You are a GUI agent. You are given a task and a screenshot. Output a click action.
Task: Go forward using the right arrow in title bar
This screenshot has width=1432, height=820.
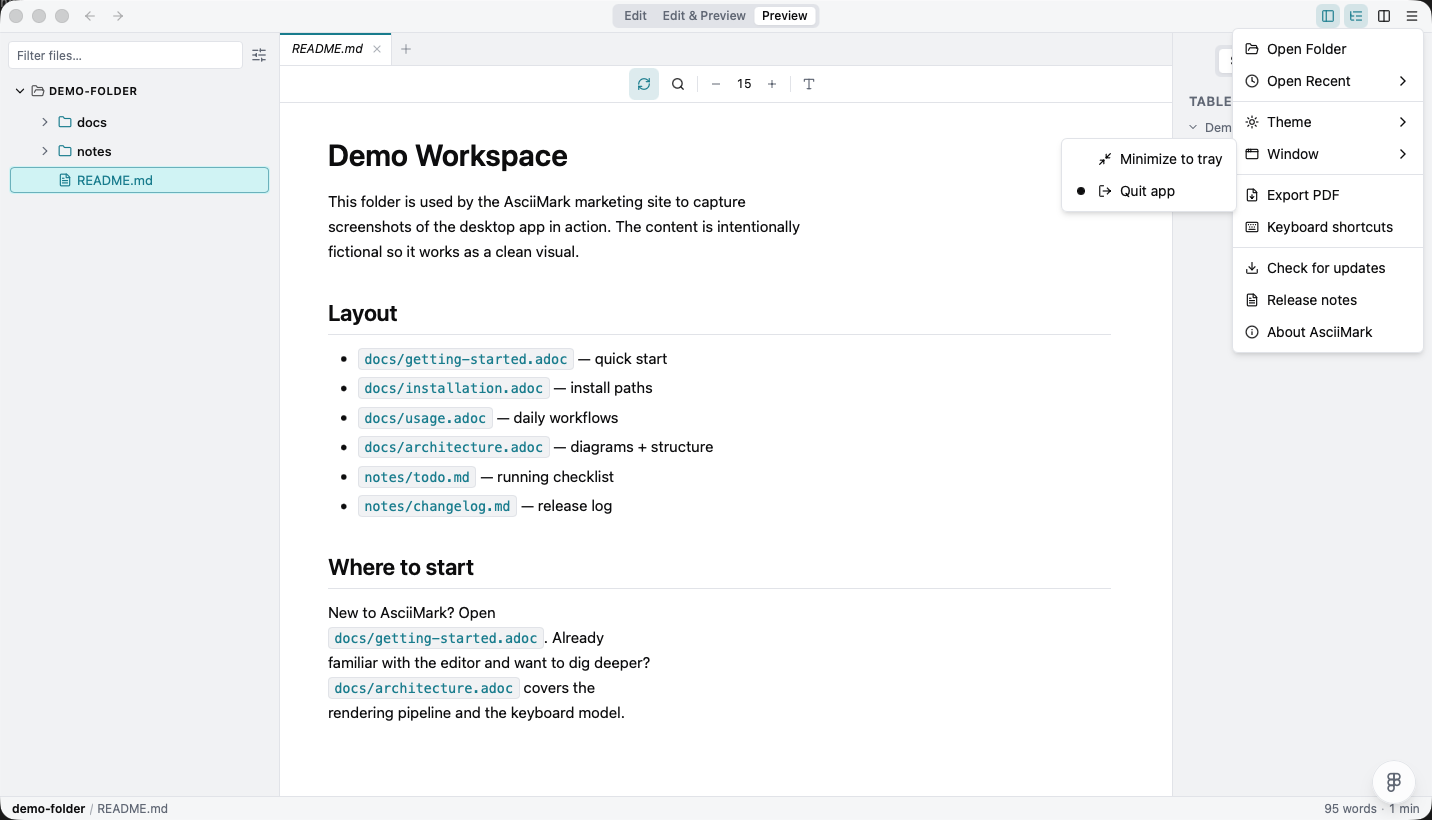[118, 16]
